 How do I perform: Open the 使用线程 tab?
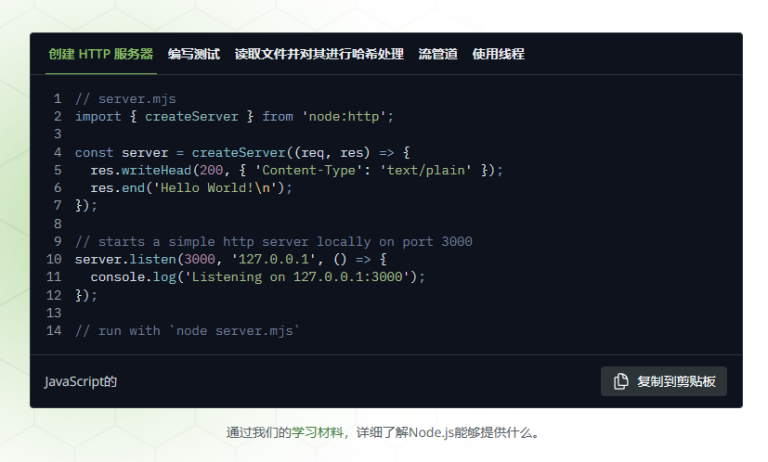pos(498,54)
